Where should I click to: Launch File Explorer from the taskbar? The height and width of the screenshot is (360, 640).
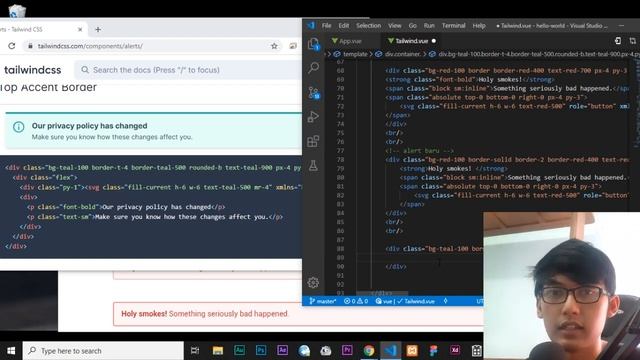coord(218,351)
